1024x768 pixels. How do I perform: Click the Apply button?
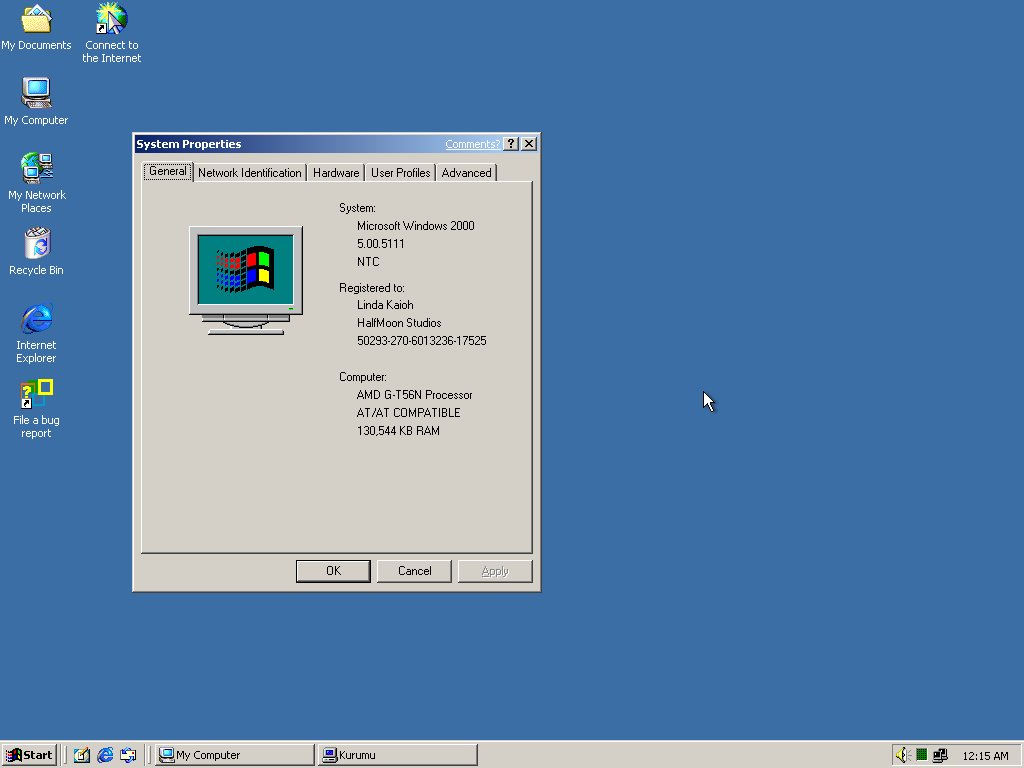[495, 571]
